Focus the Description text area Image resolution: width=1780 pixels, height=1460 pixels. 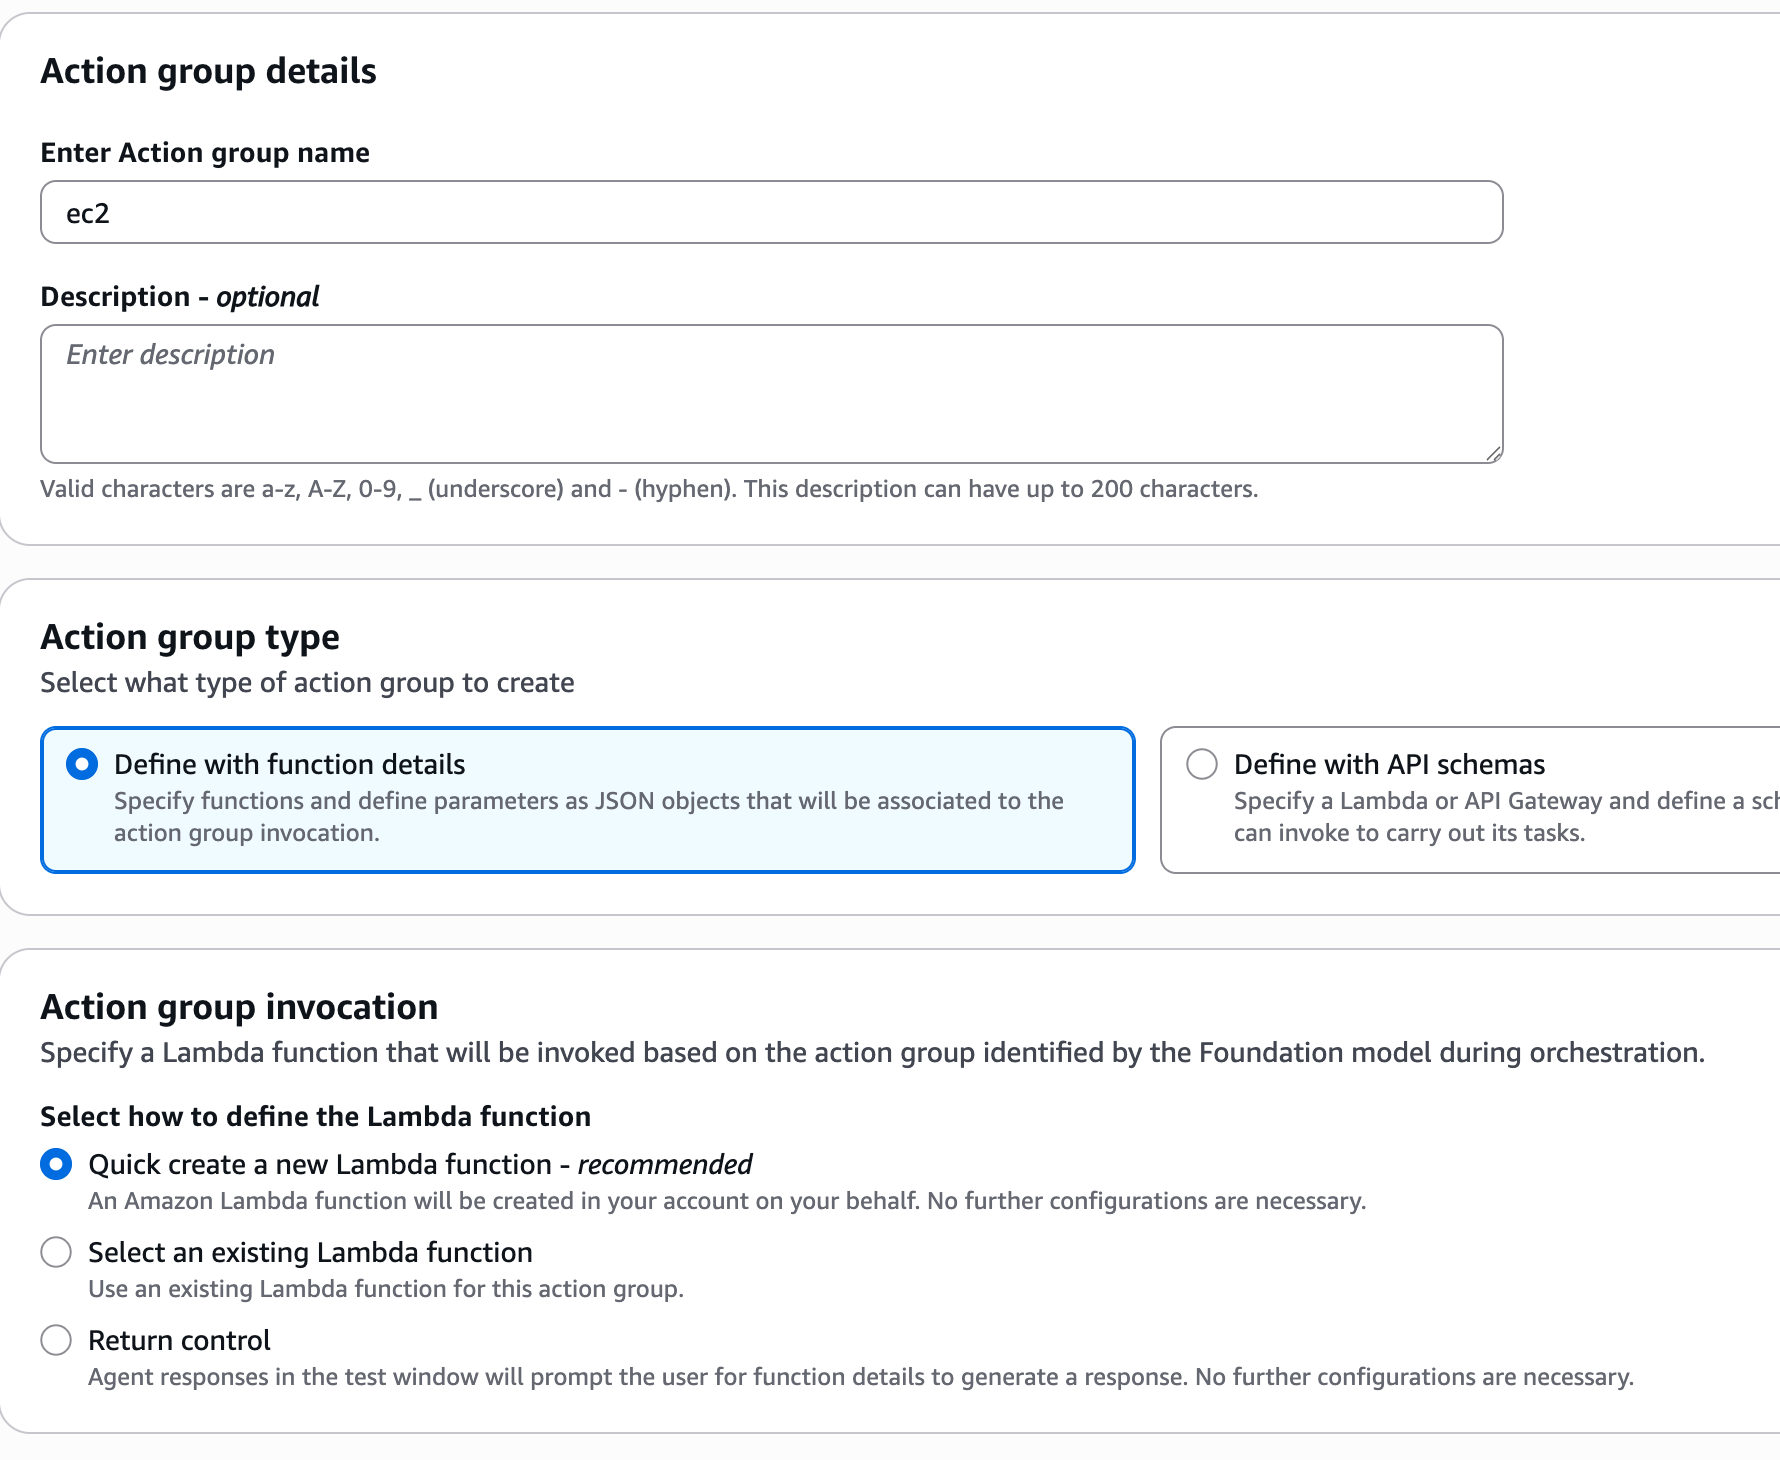pos(770,393)
